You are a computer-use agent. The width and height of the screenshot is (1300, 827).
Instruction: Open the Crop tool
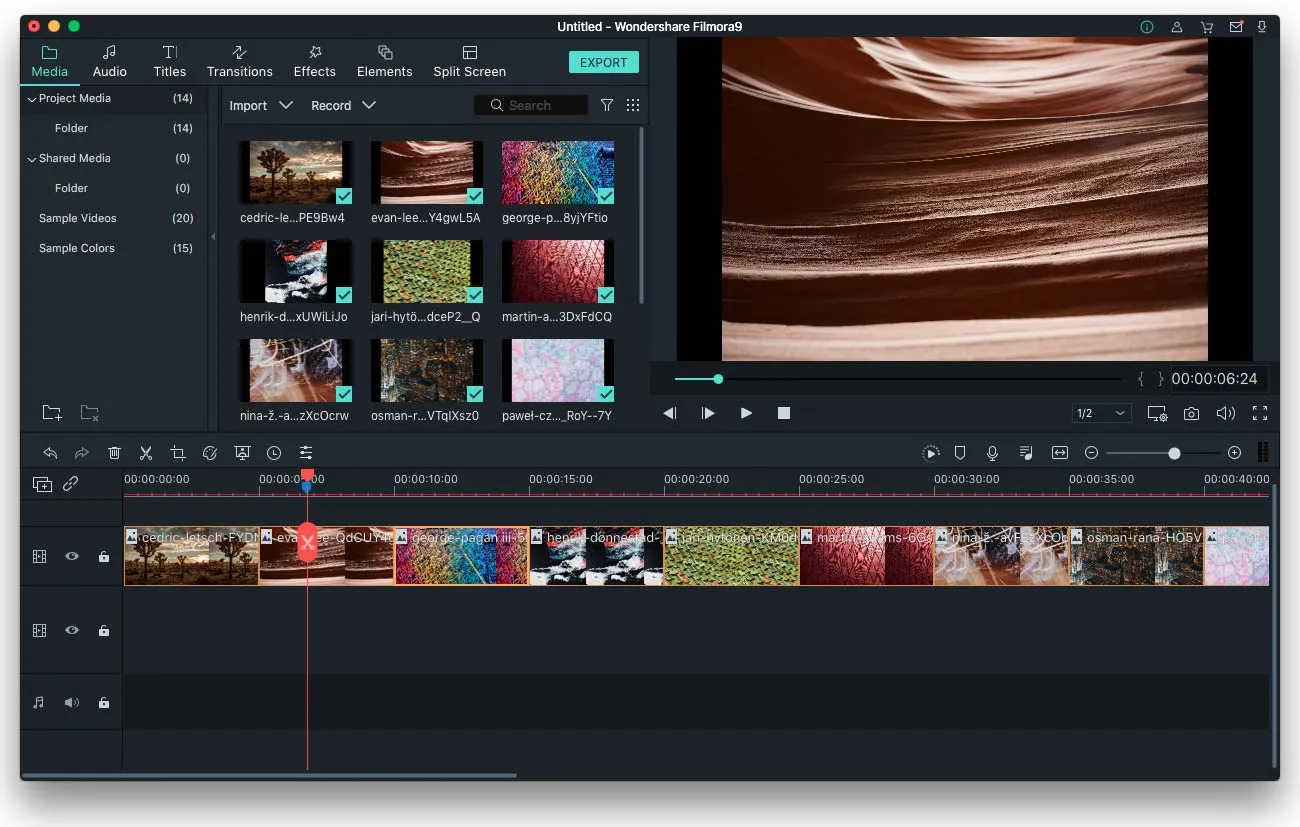pyautogui.click(x=177, y=452)
